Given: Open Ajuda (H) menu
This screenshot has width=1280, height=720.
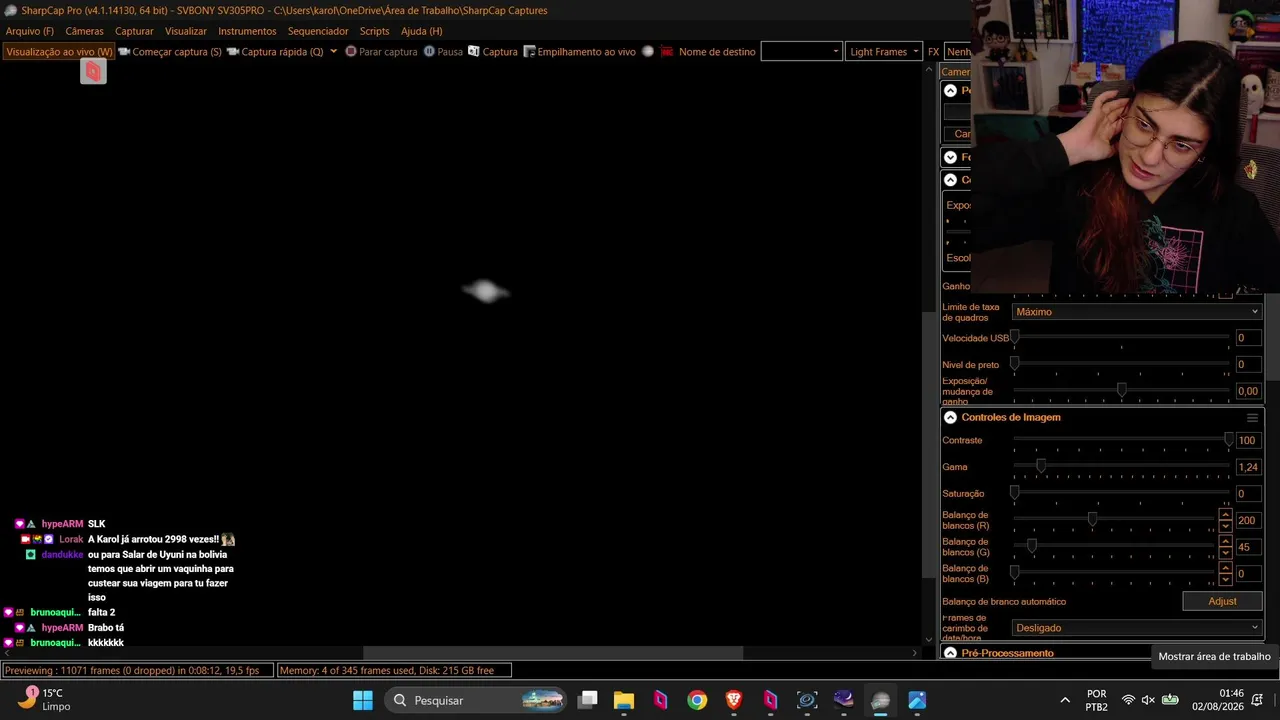Looking at the screenshot, I should (x=421, y=31).
